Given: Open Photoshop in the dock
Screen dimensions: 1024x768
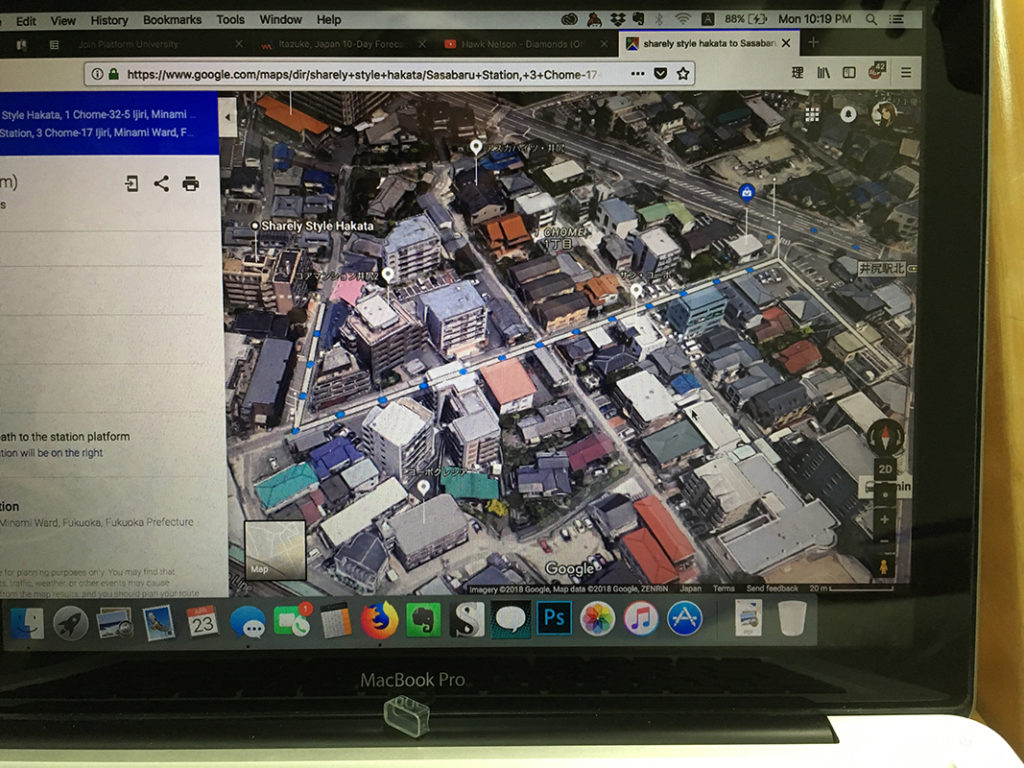Looking at the screenshot, I should point(554,618).
